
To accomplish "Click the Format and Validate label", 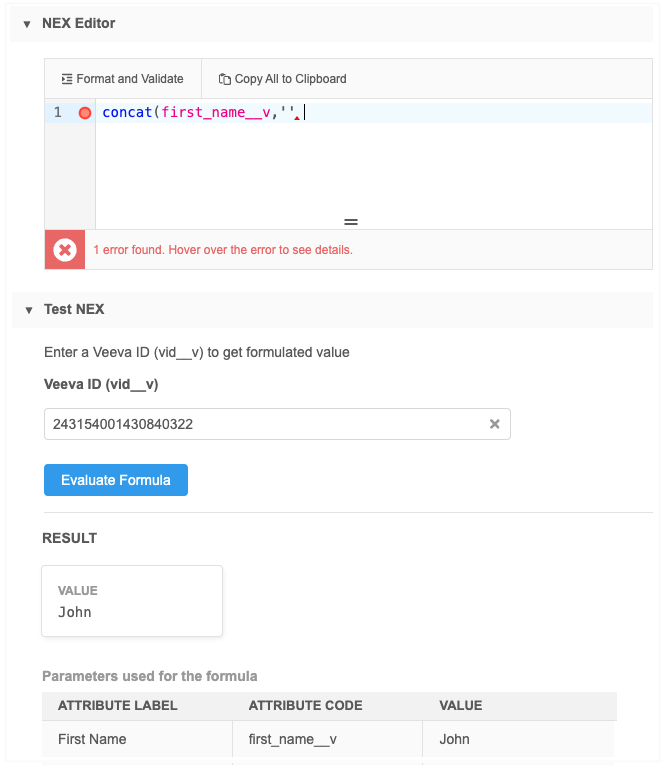I will tap(130, 79).
